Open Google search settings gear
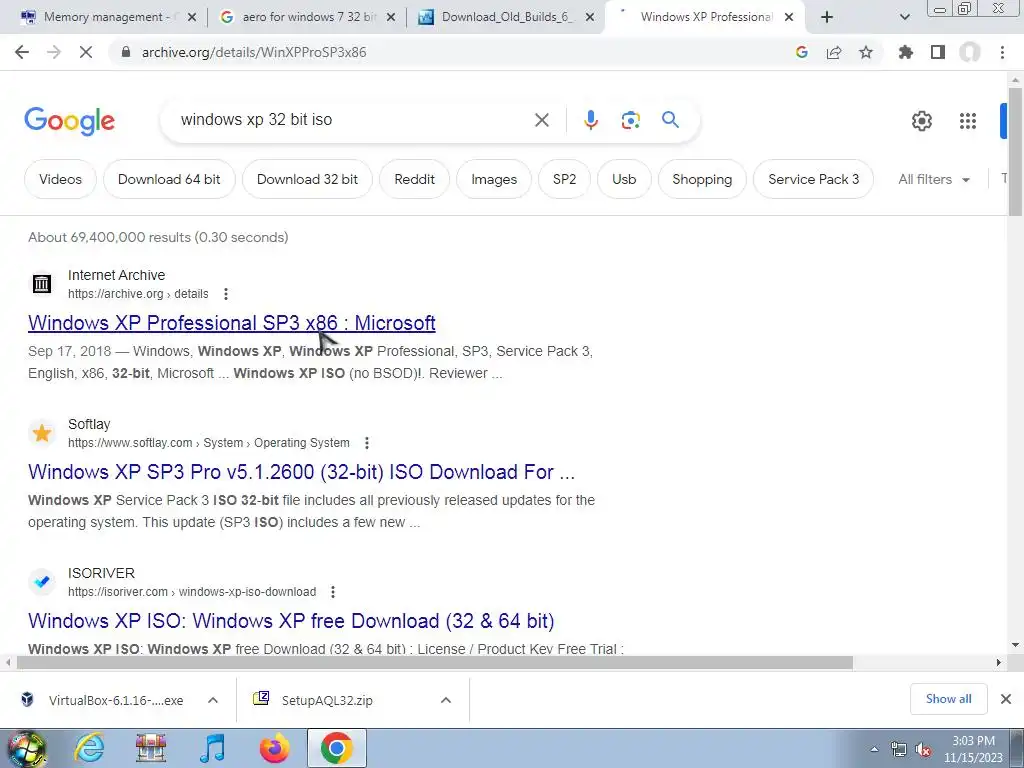 921,121
